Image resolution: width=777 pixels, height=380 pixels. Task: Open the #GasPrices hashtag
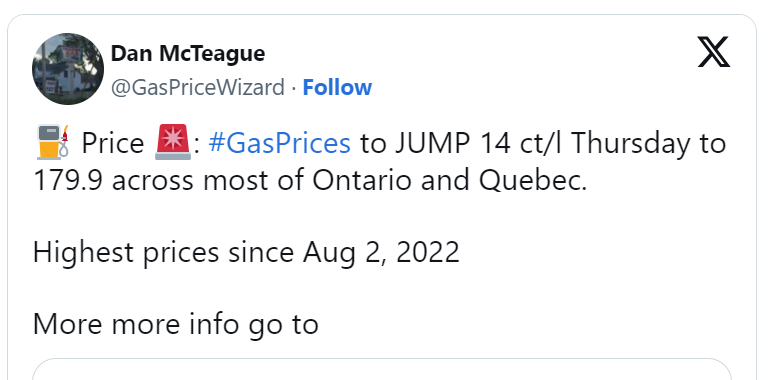point(279,143)
